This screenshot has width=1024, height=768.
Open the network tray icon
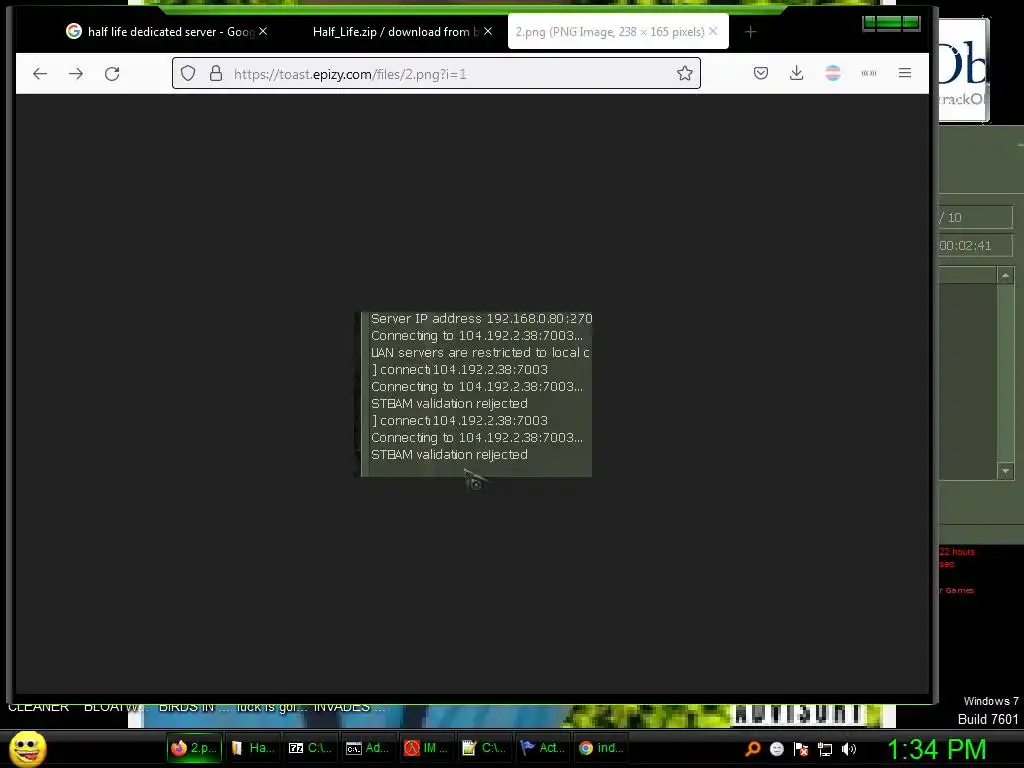(825, 749)
